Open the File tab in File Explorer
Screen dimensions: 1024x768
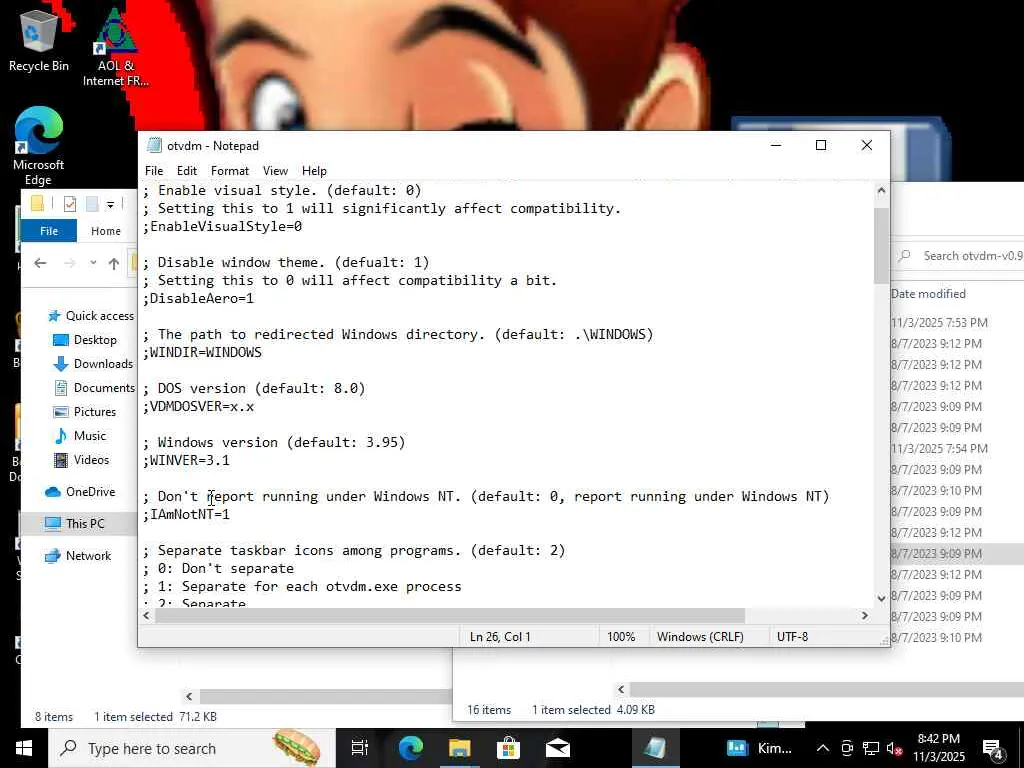coord(49,231)
